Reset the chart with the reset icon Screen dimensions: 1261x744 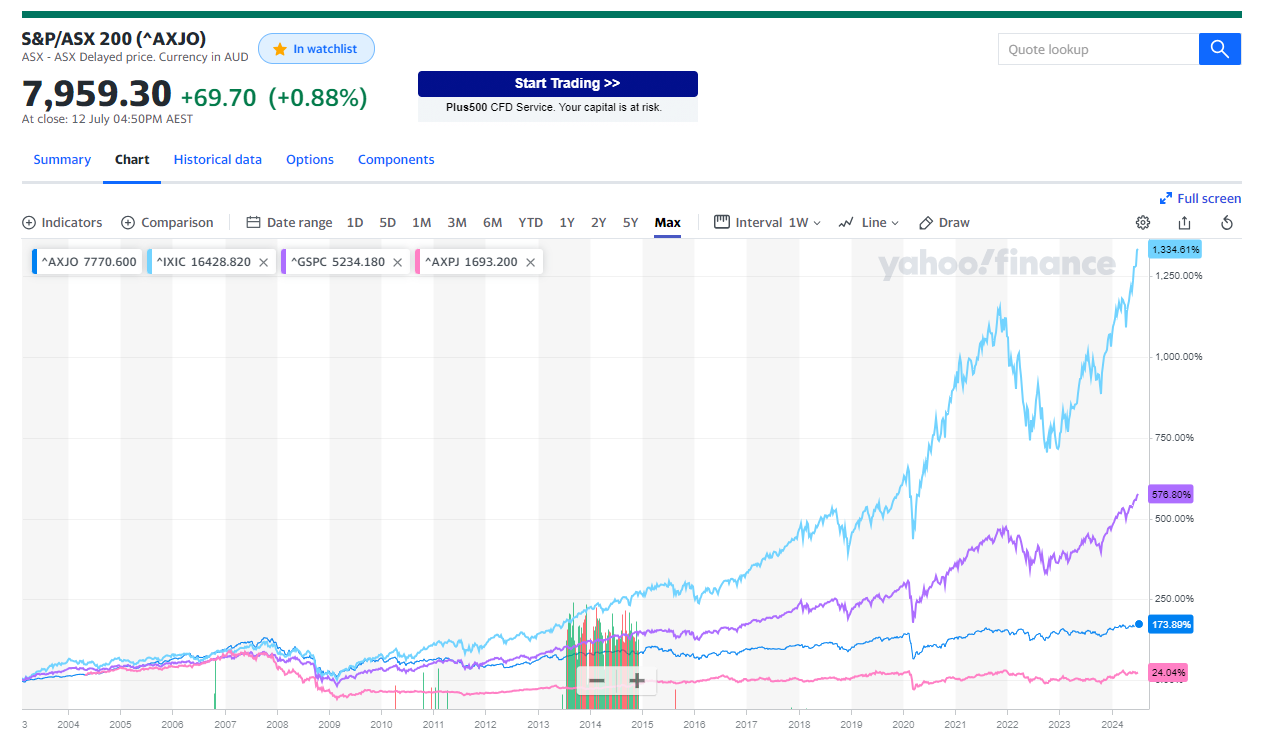click(1227, 223)
